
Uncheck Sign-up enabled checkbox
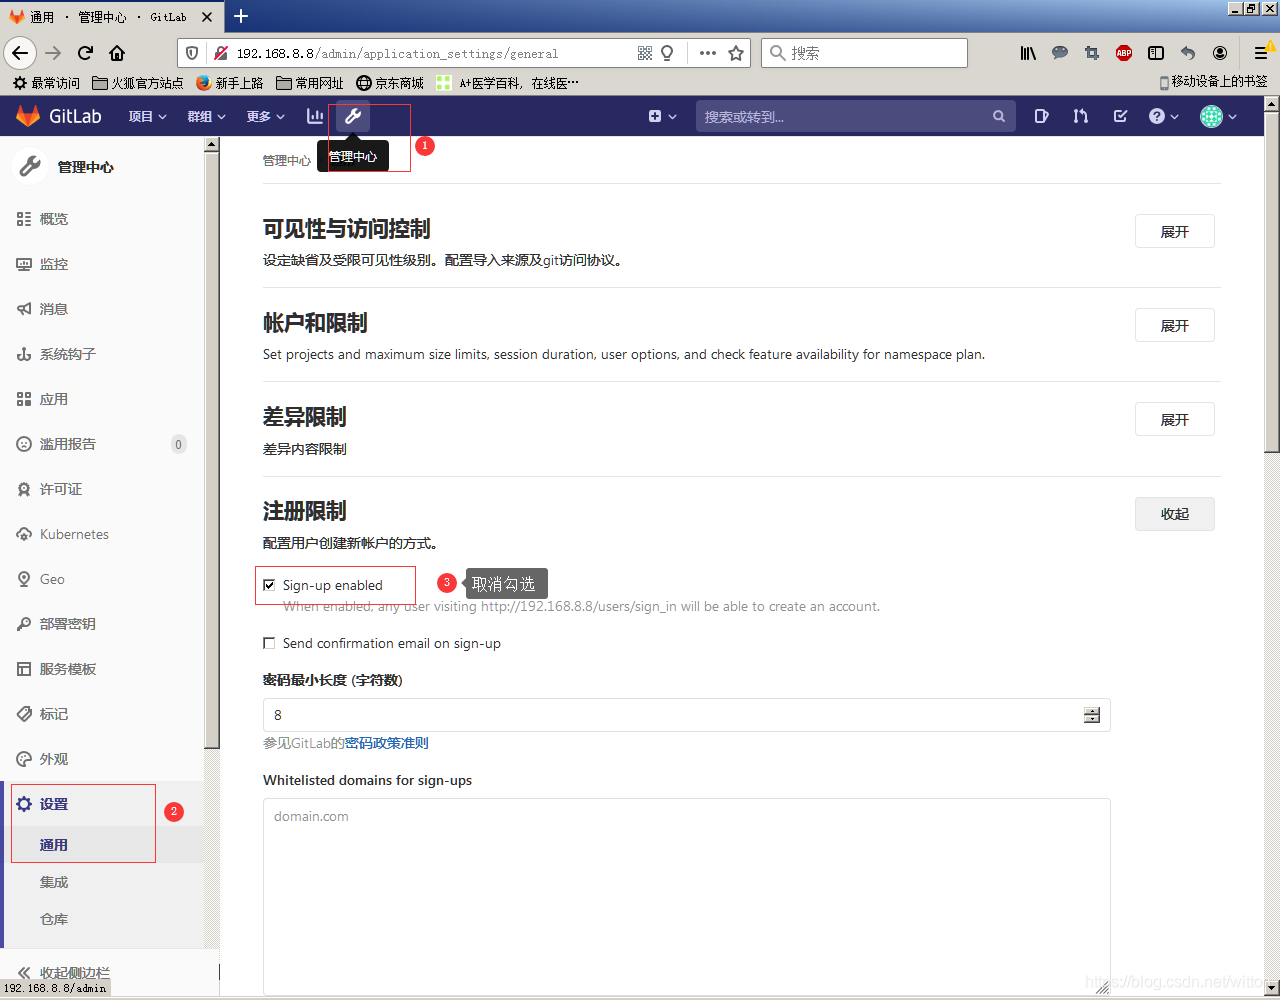pos(269,585)
